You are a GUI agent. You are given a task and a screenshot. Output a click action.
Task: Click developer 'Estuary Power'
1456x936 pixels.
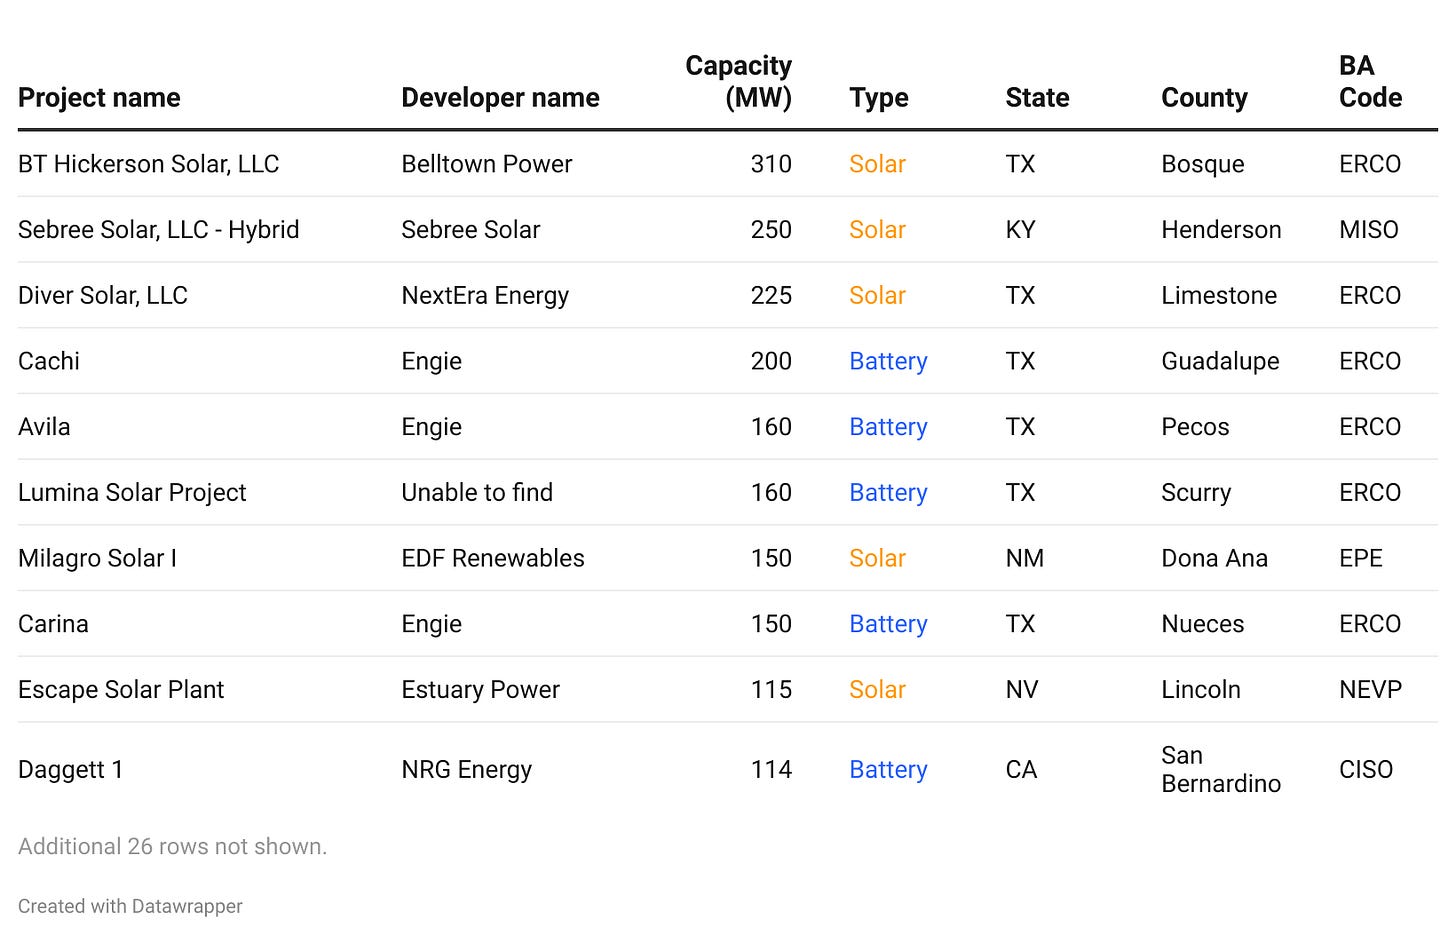pyautogui.click(x=480, y=690)
